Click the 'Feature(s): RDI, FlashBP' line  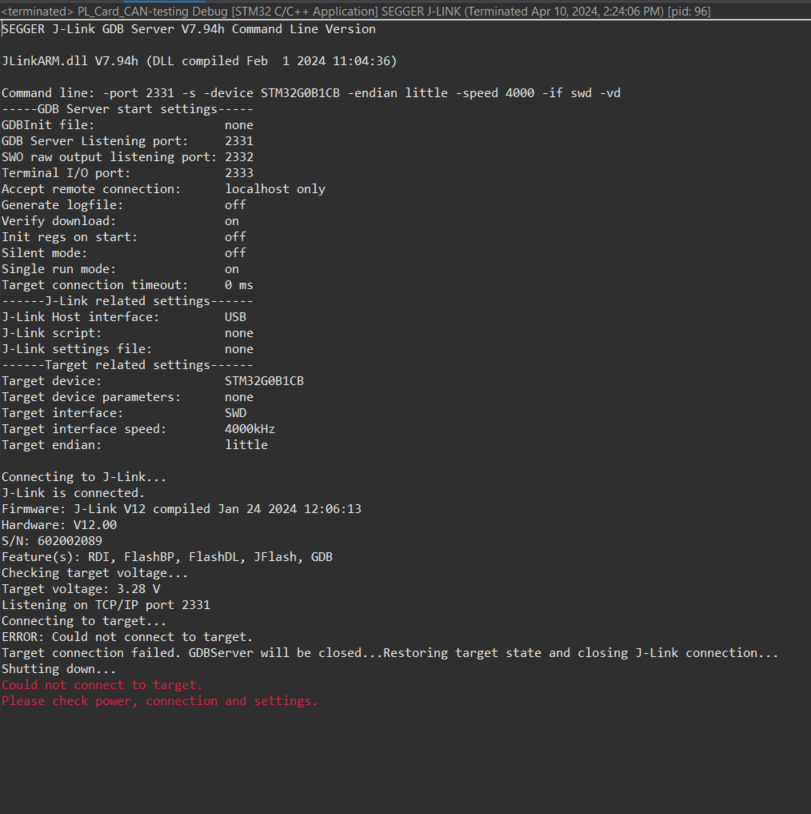(x=167, y=557)
